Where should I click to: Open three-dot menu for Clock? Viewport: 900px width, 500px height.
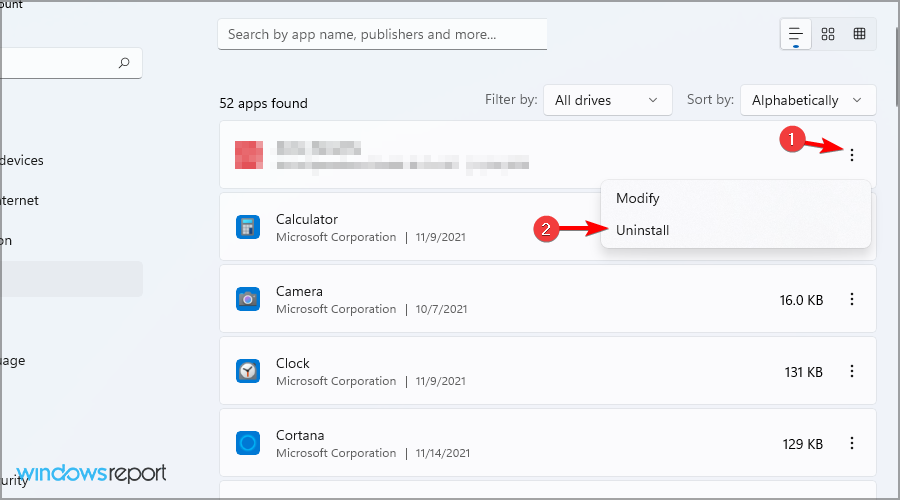point(852,371)
